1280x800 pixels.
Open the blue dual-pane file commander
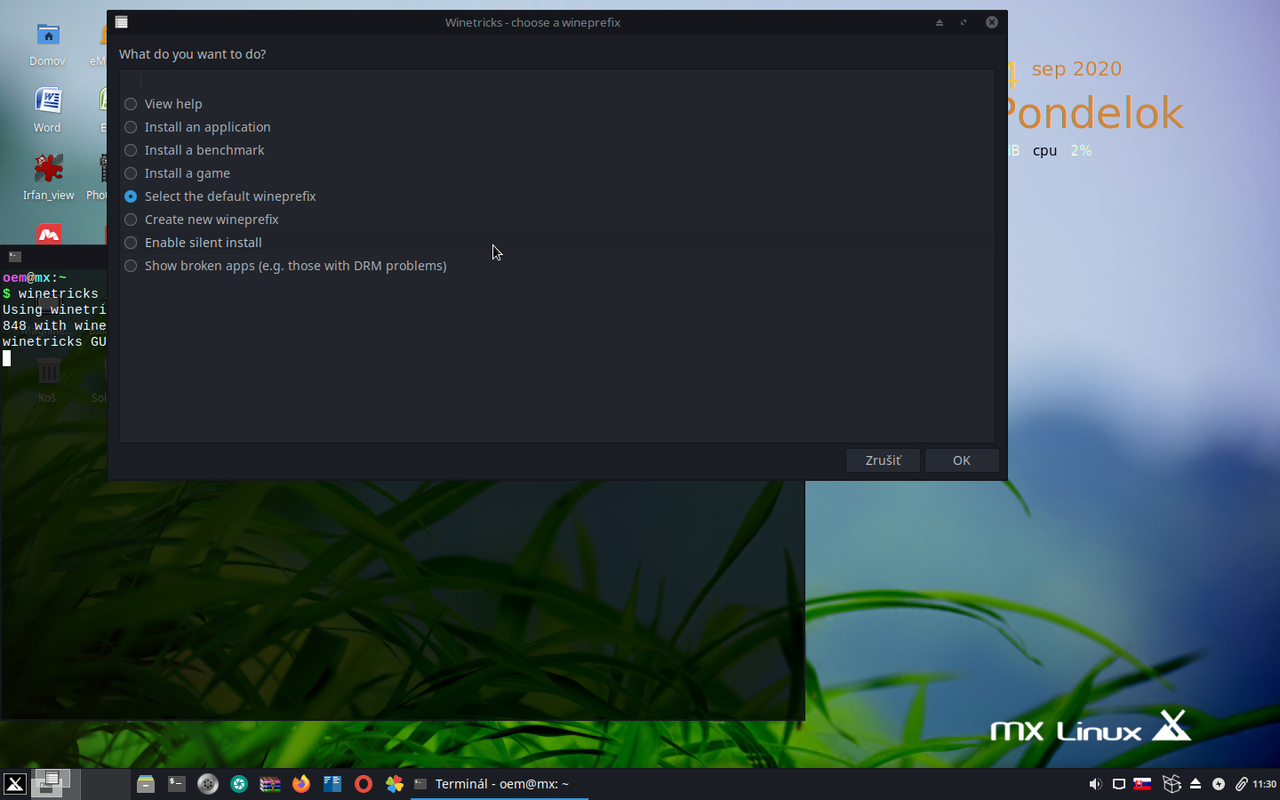coord(332,784)
